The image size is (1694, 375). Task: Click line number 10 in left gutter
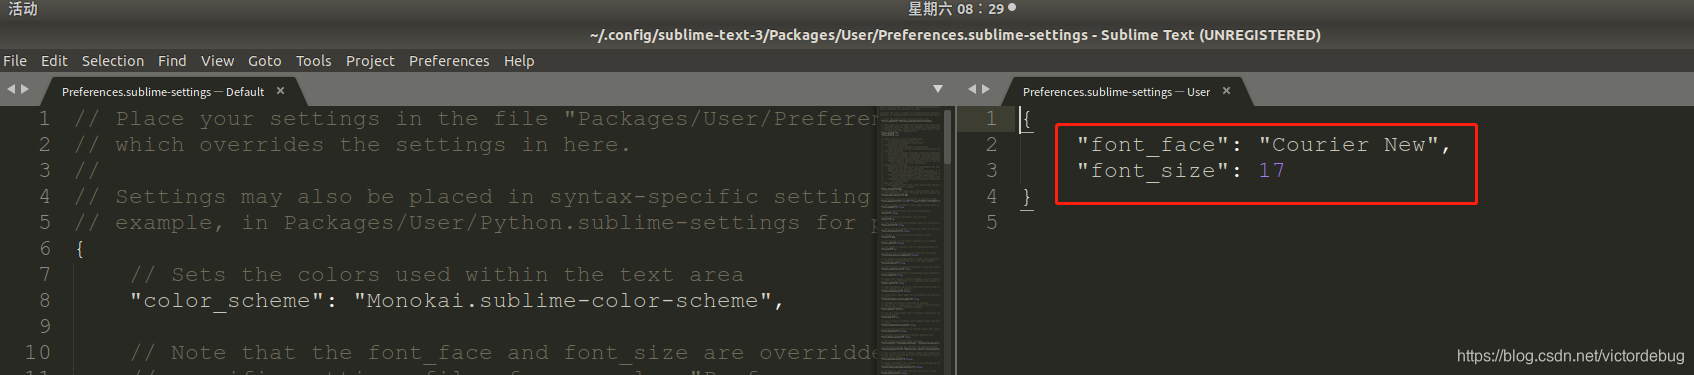(38, 352)
